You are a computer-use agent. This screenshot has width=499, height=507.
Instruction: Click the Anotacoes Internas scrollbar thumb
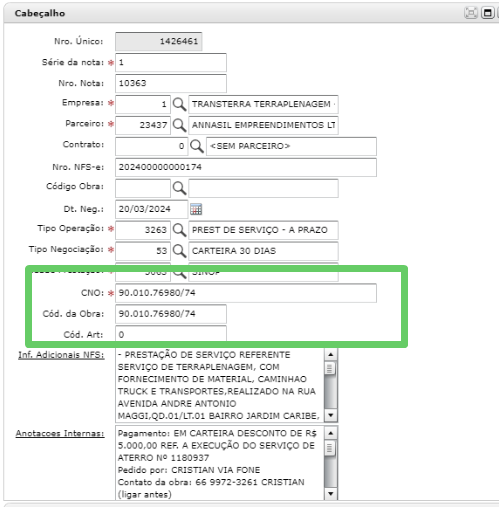[330, 448]
